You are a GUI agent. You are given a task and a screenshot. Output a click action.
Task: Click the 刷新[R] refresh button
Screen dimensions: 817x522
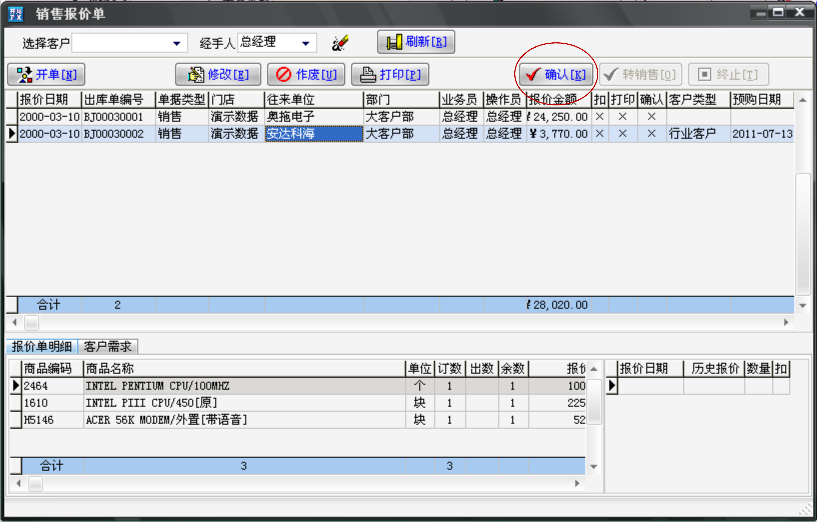coord(416,42)
